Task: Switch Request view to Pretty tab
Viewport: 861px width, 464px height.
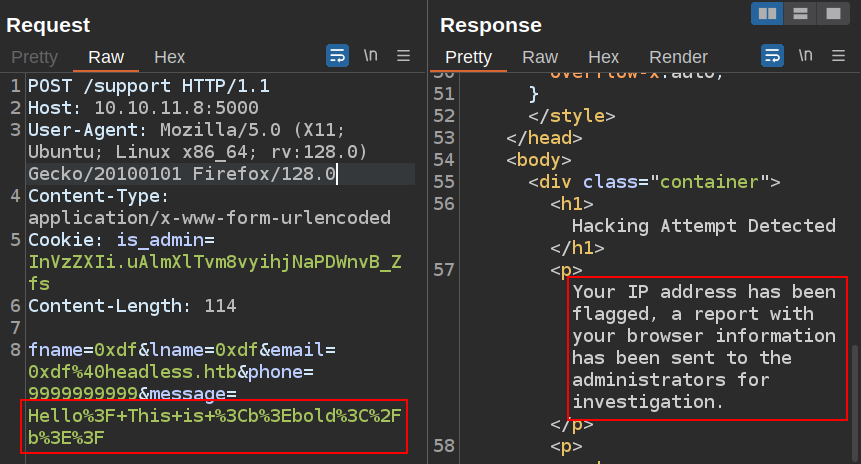Action: [34, 57]
